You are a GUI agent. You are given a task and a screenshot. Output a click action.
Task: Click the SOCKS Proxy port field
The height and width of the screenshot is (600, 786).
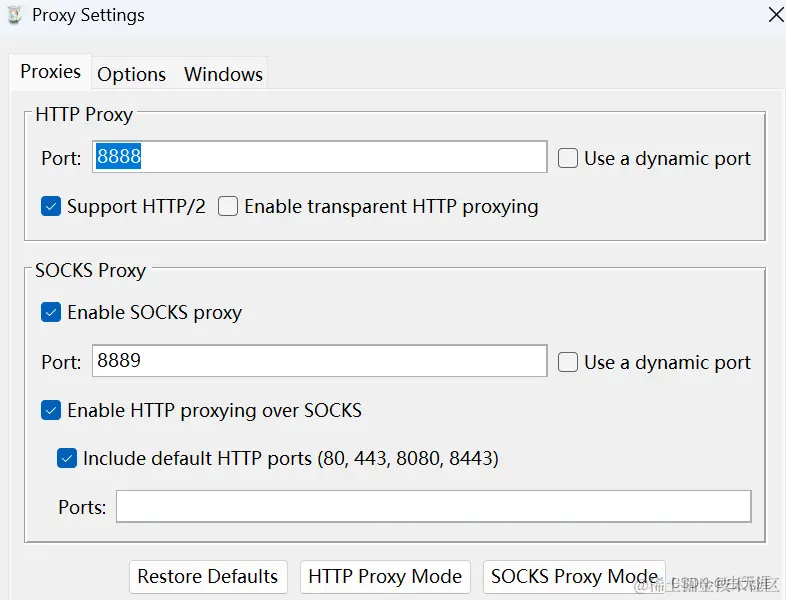pyautogui.click(x=319, y=360)
